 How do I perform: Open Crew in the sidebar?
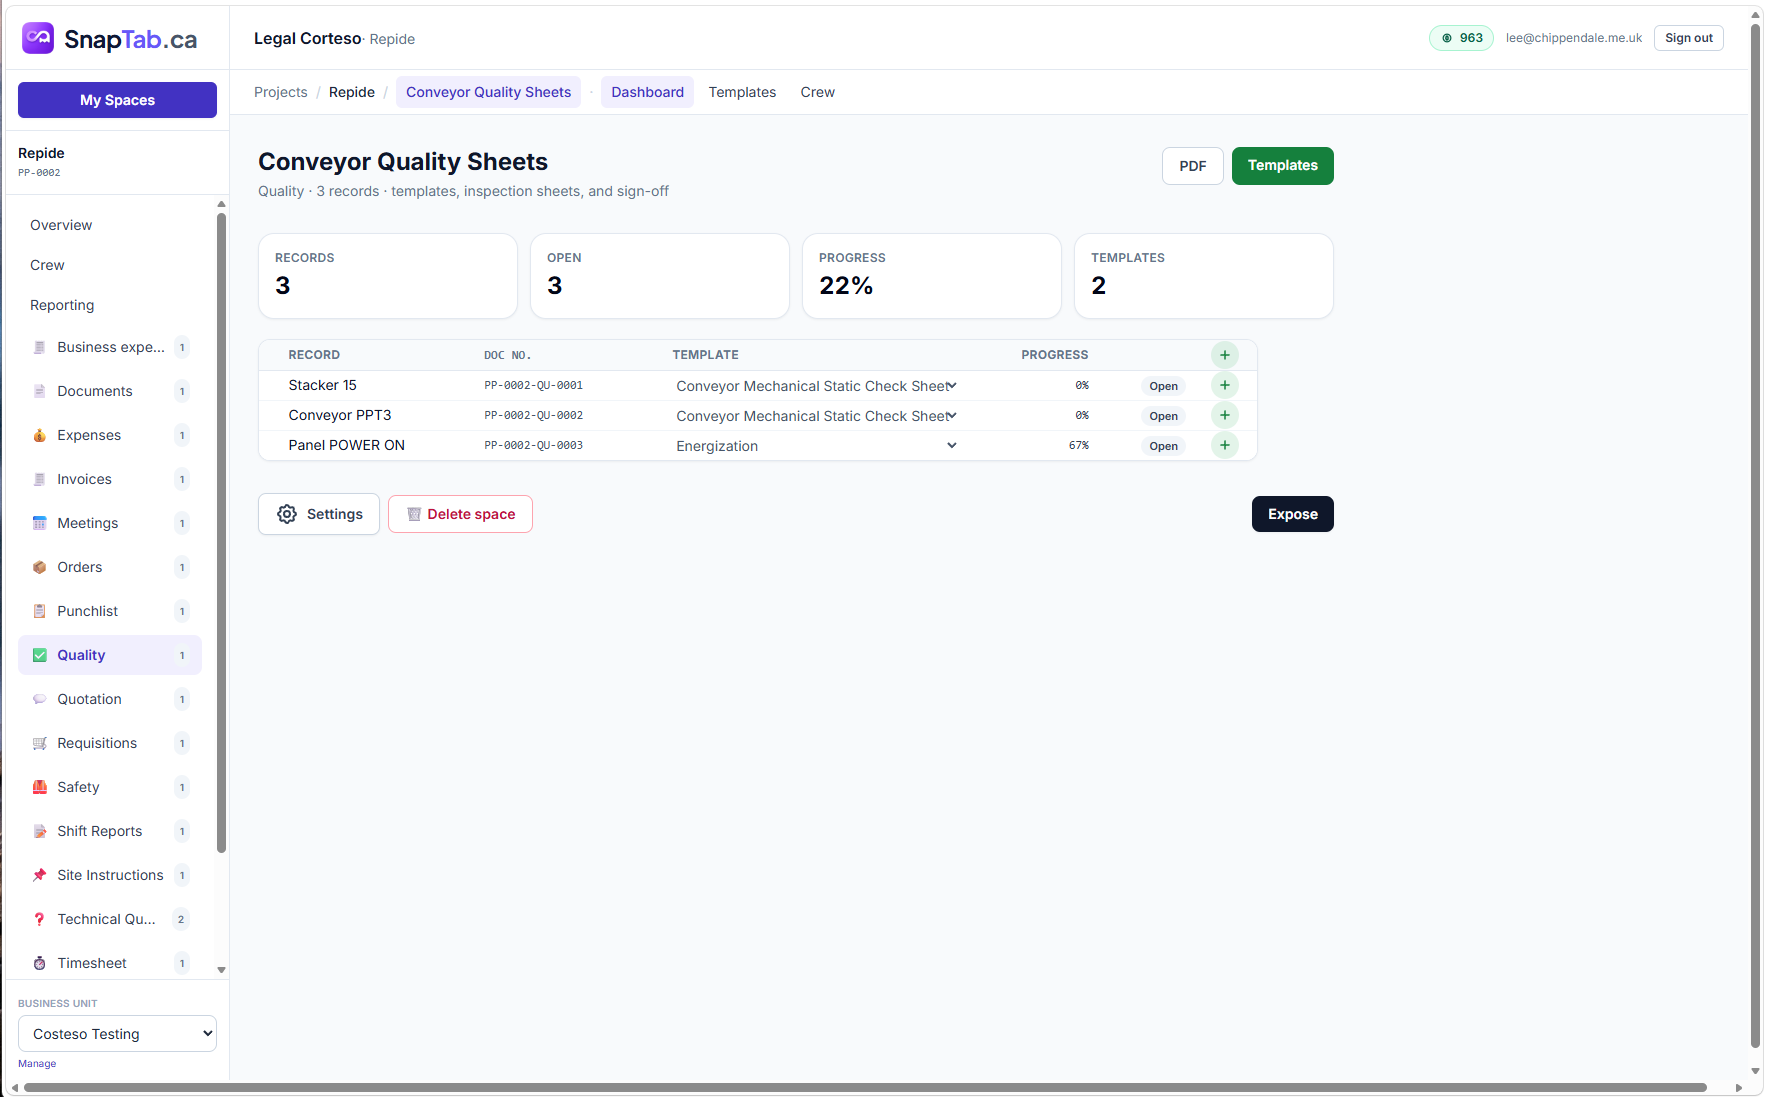(47, 265)
